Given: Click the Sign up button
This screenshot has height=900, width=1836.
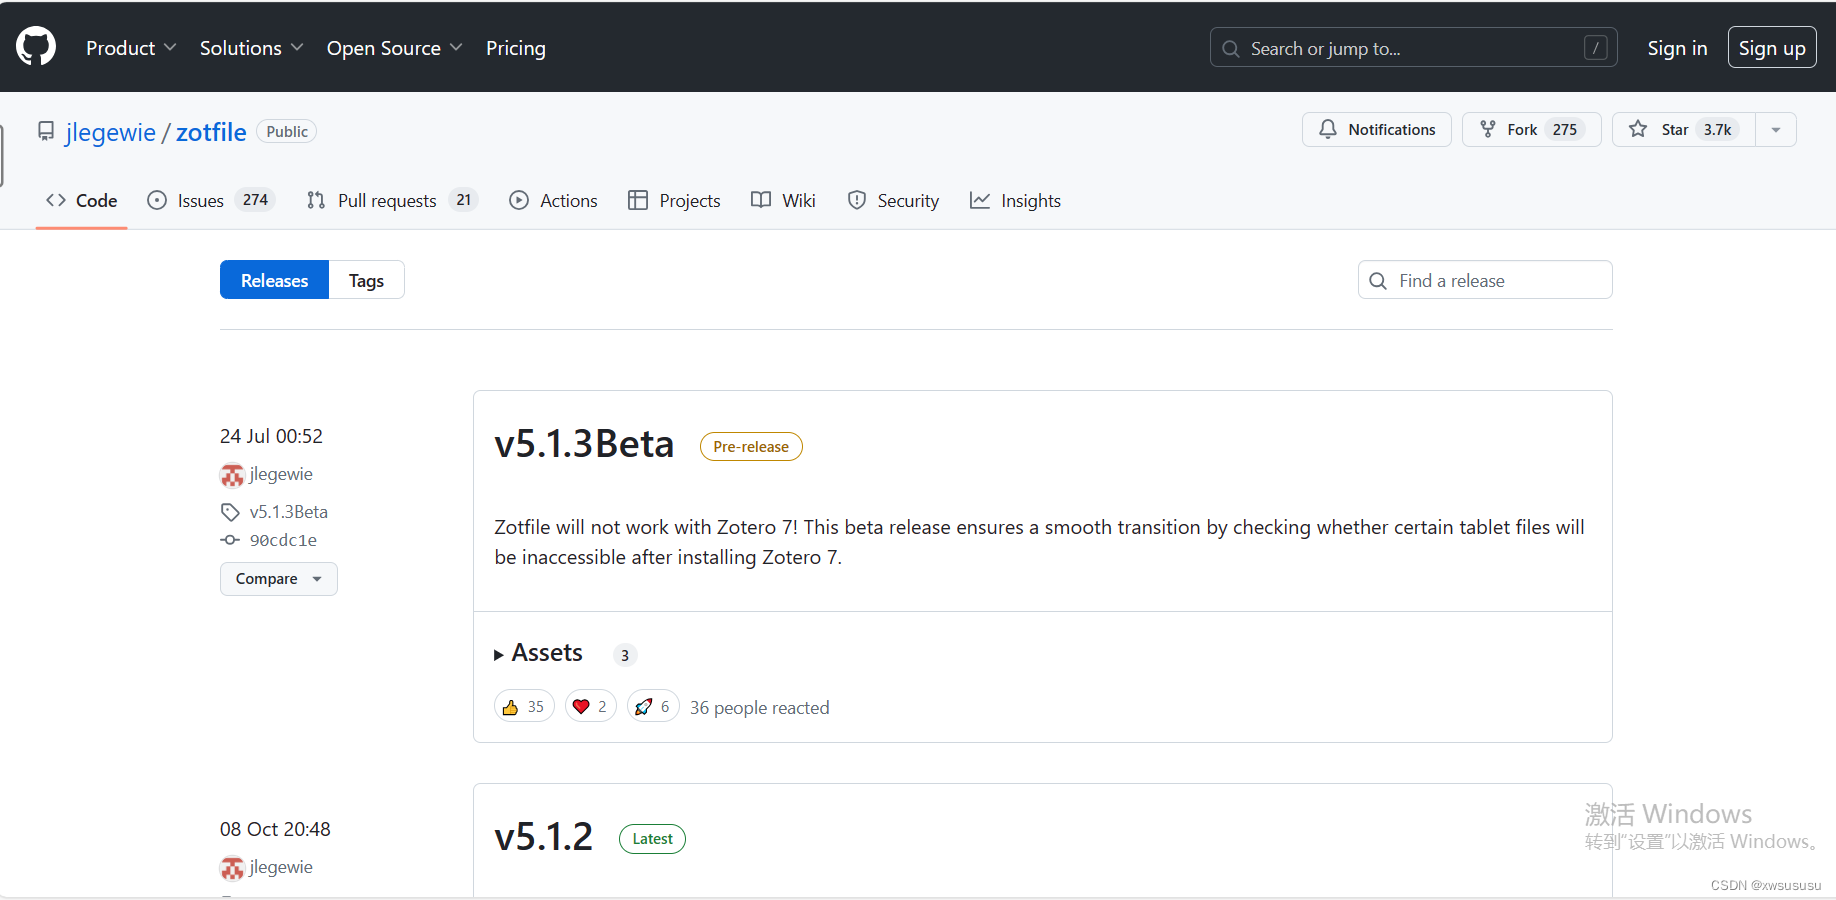Looking at the screenshot, I should 1771,47.
